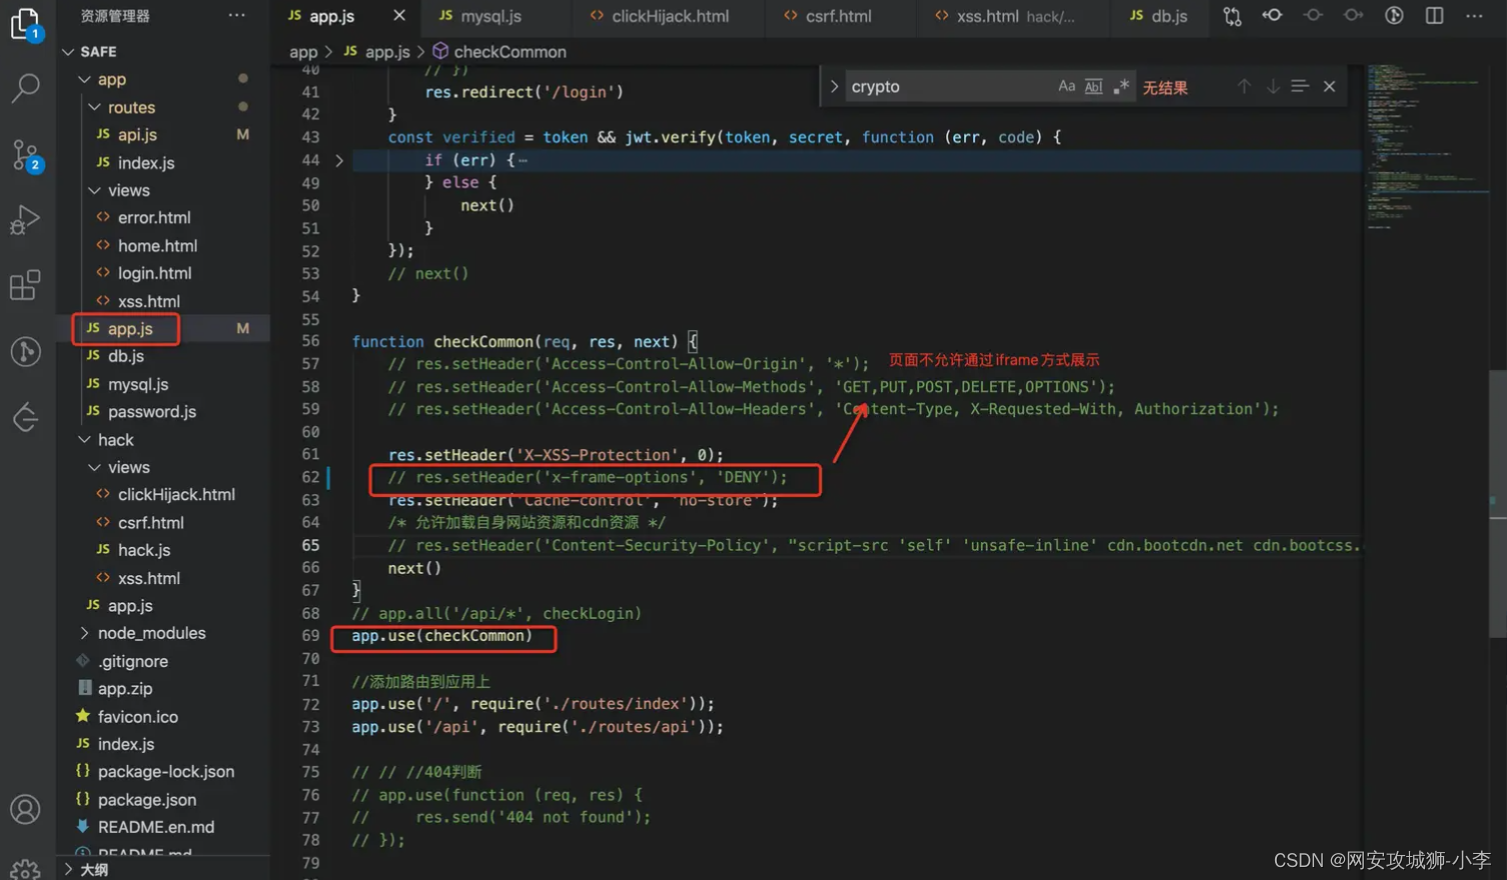The image size is (1507, 880).
Task: Click the app breadcrumb segment
Action: (x=303, y=52)
